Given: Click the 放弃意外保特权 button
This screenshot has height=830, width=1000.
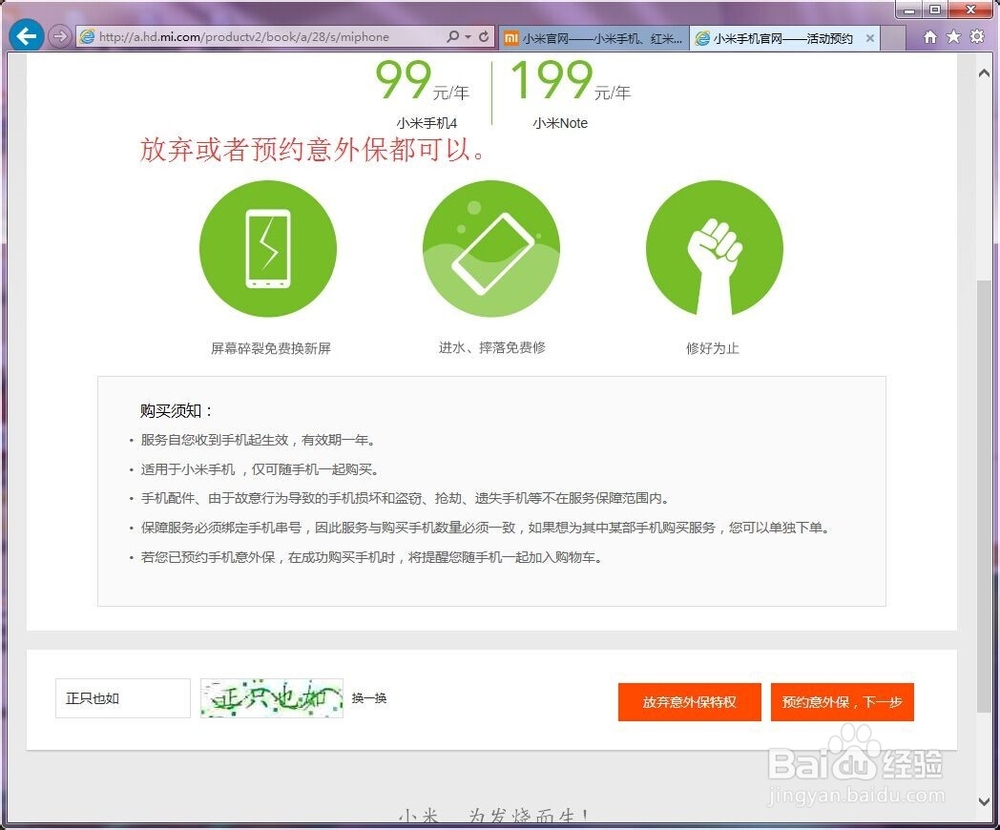Looking at the screenshot, I should pyautogui.click(x=689, y=702).
